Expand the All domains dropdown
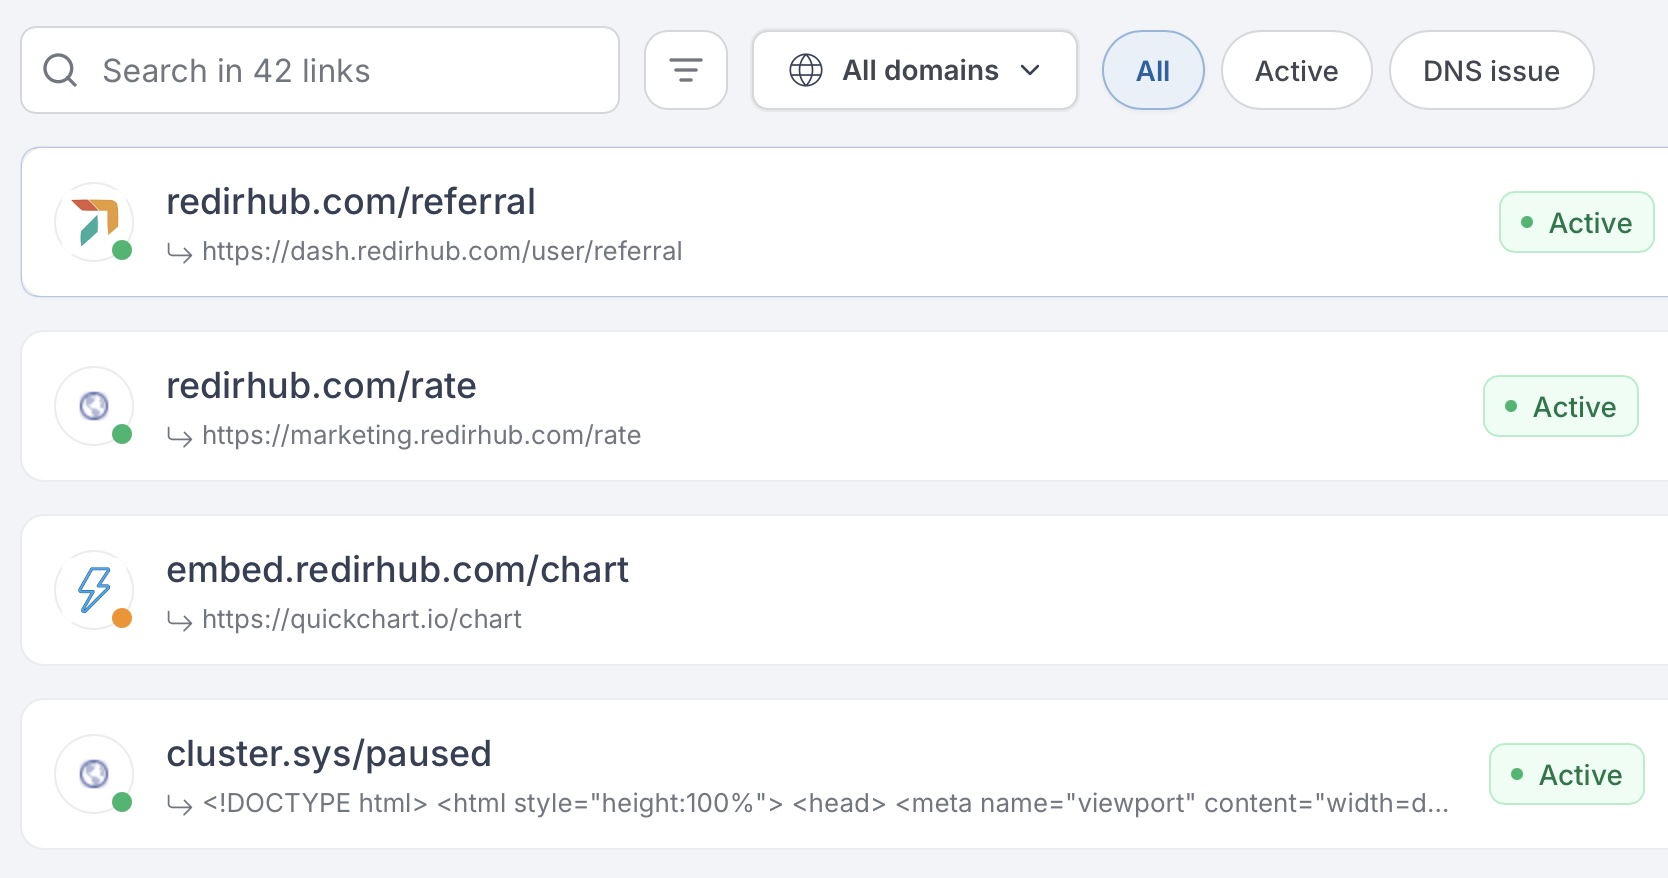This screenshot has width=1668, height=878. point(915,70)
